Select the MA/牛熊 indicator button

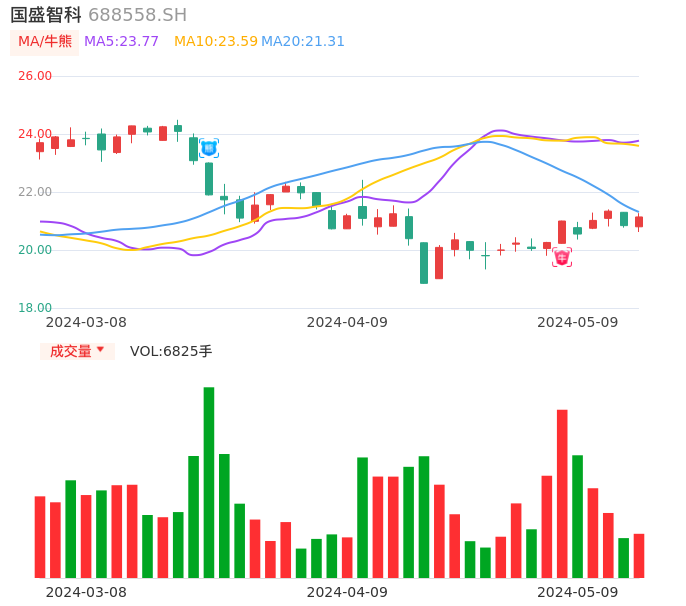pyautogui.click(x=45, y=42)
